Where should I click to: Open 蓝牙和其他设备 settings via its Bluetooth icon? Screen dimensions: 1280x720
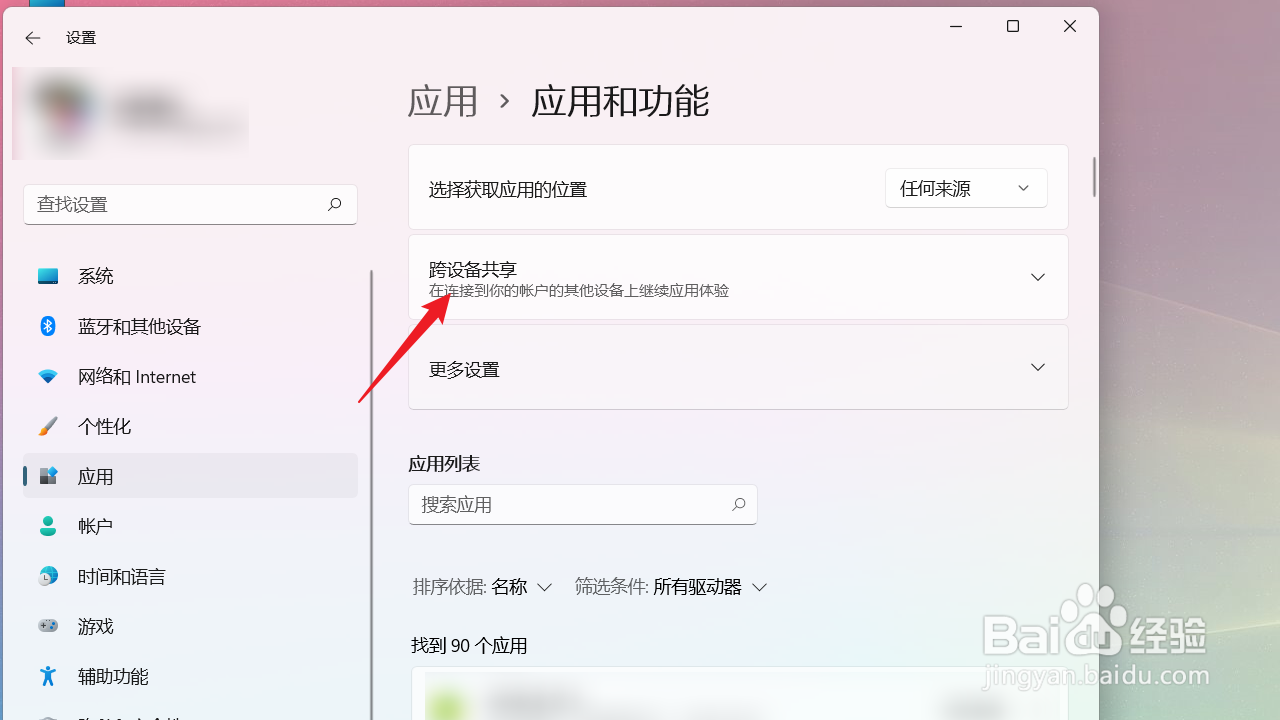pos(48,326)
